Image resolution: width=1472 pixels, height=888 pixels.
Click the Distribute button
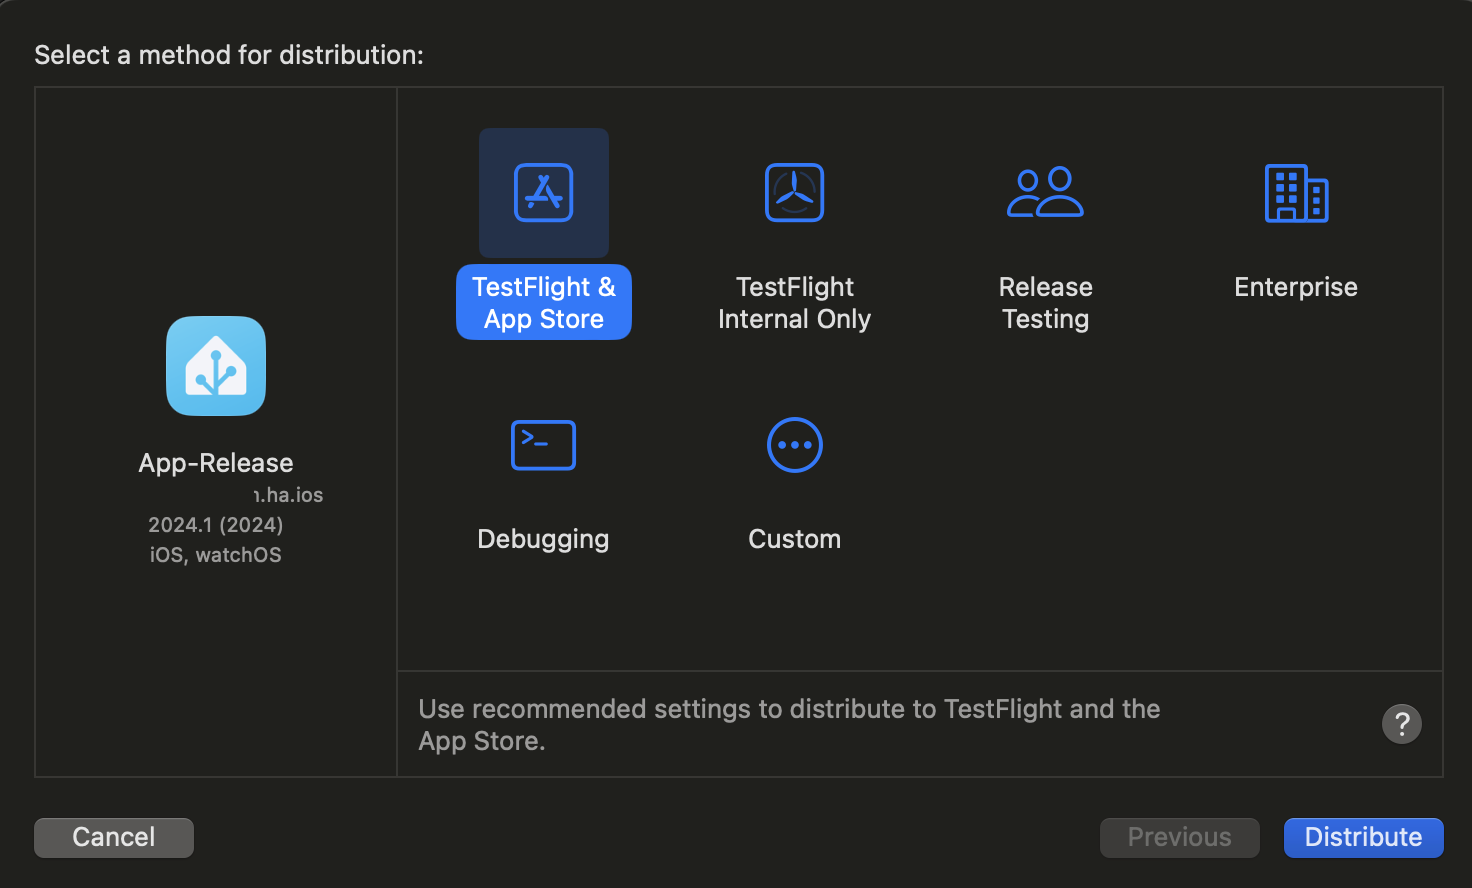tap(1363, 838)
